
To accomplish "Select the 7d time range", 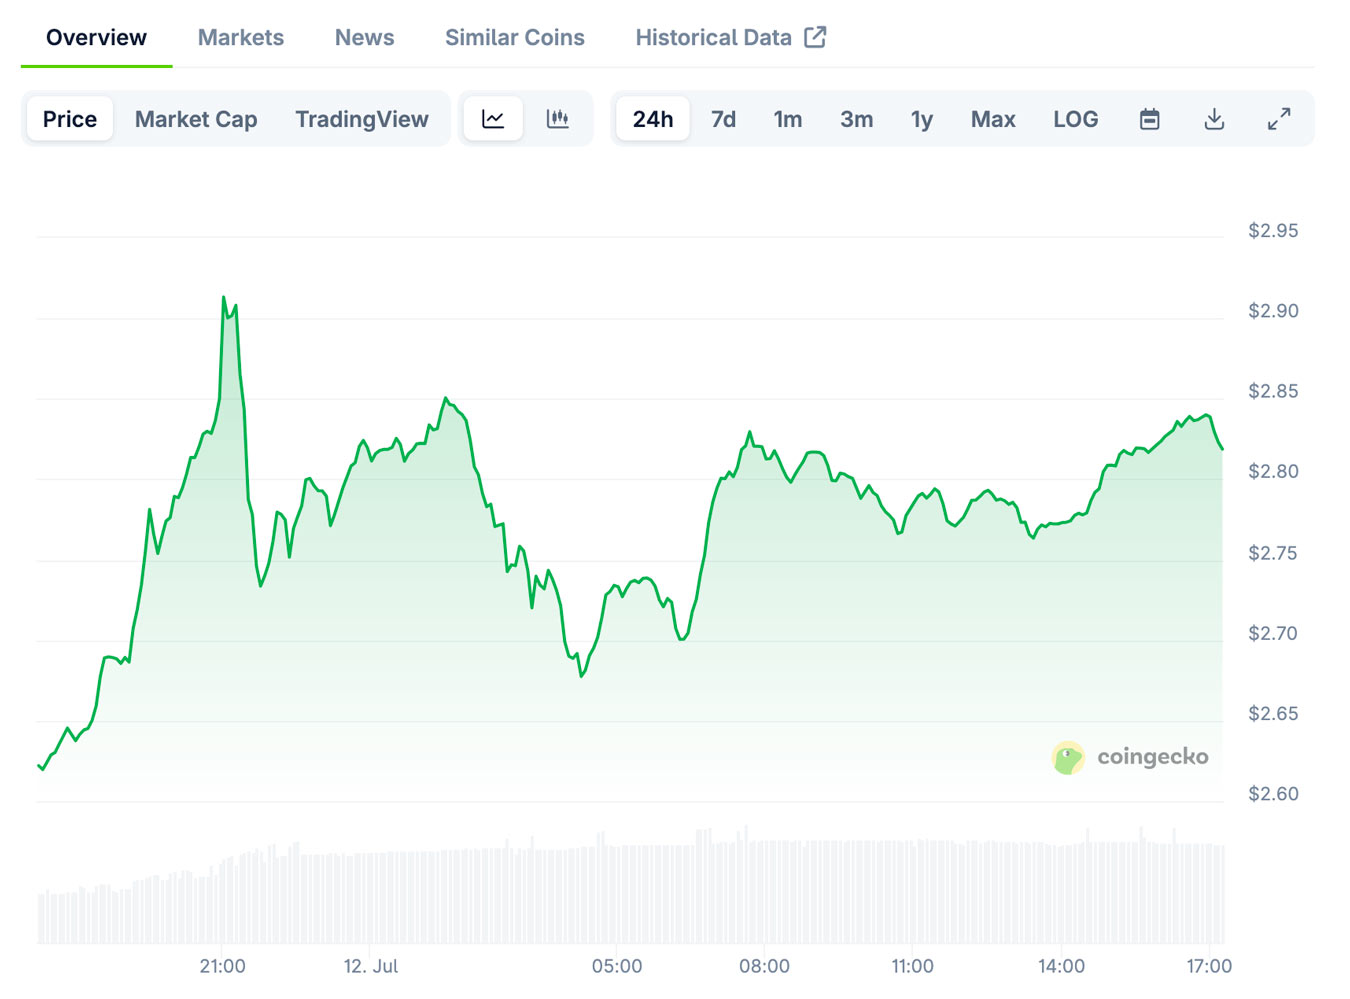I will 722,118.
